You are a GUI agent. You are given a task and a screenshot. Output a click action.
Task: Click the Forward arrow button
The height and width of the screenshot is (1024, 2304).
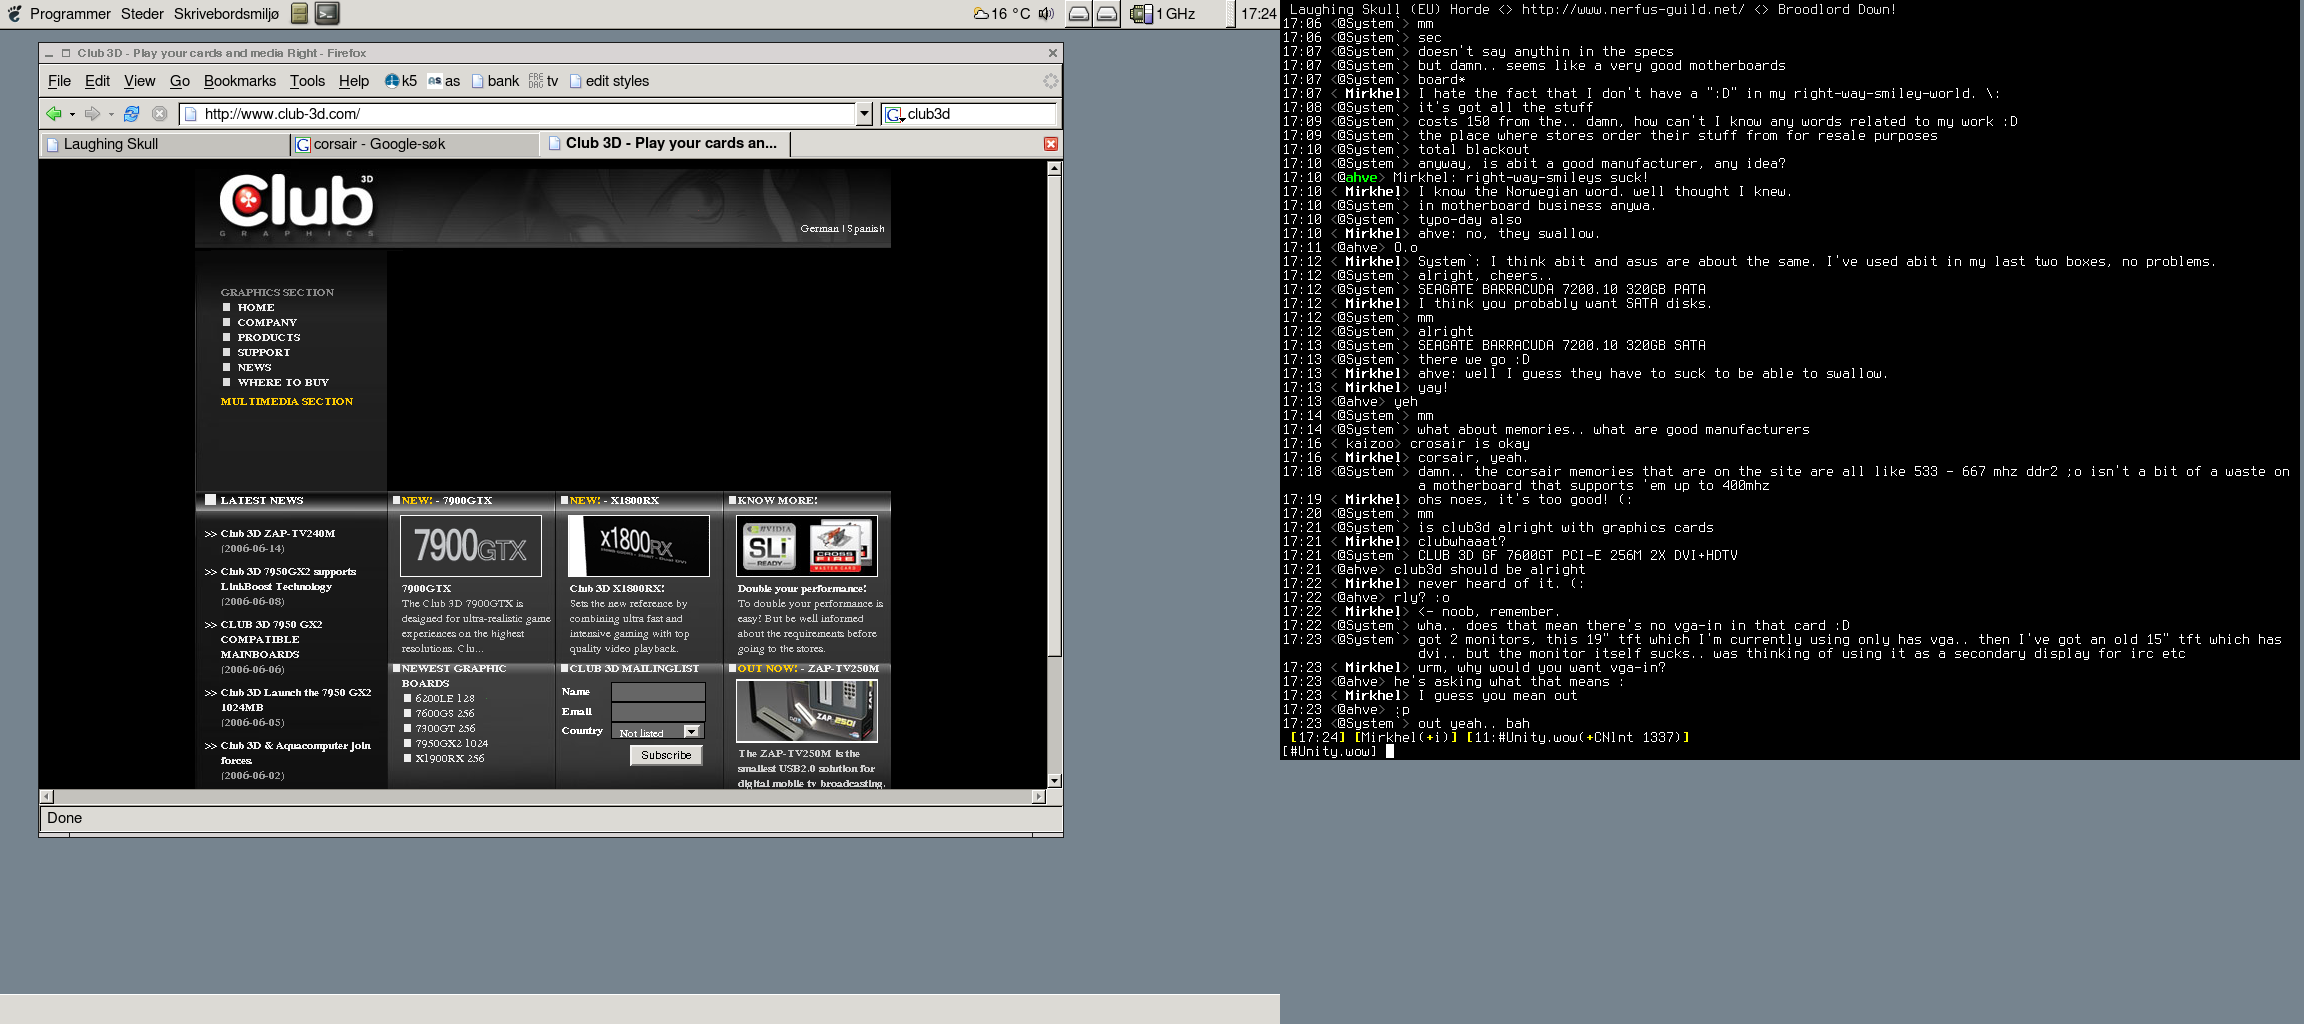pyautogui.click(x=92, y=114)
